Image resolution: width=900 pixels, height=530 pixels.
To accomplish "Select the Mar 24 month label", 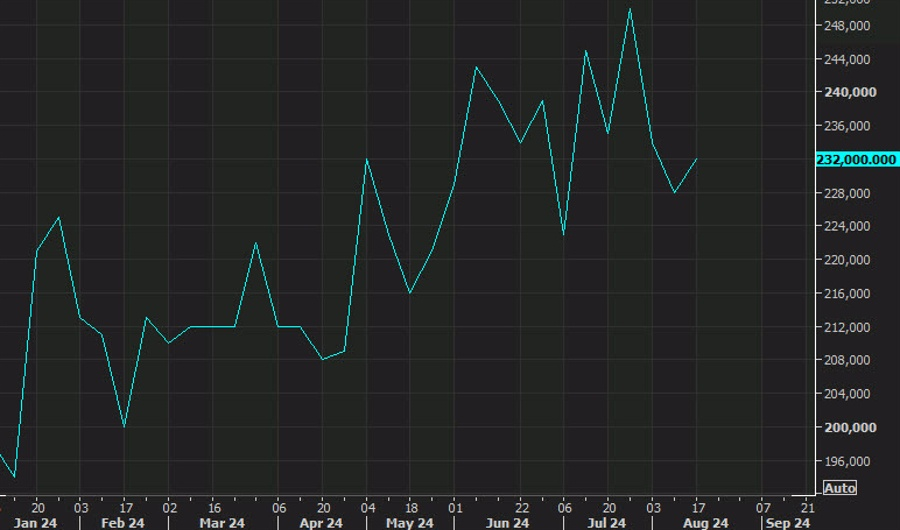I will coord(222,523).
